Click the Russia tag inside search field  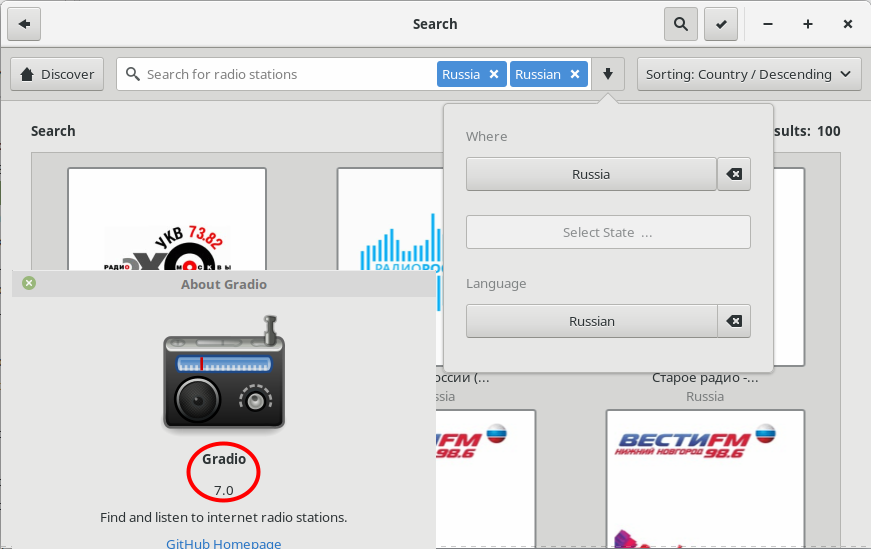click(x=461, y=74)
